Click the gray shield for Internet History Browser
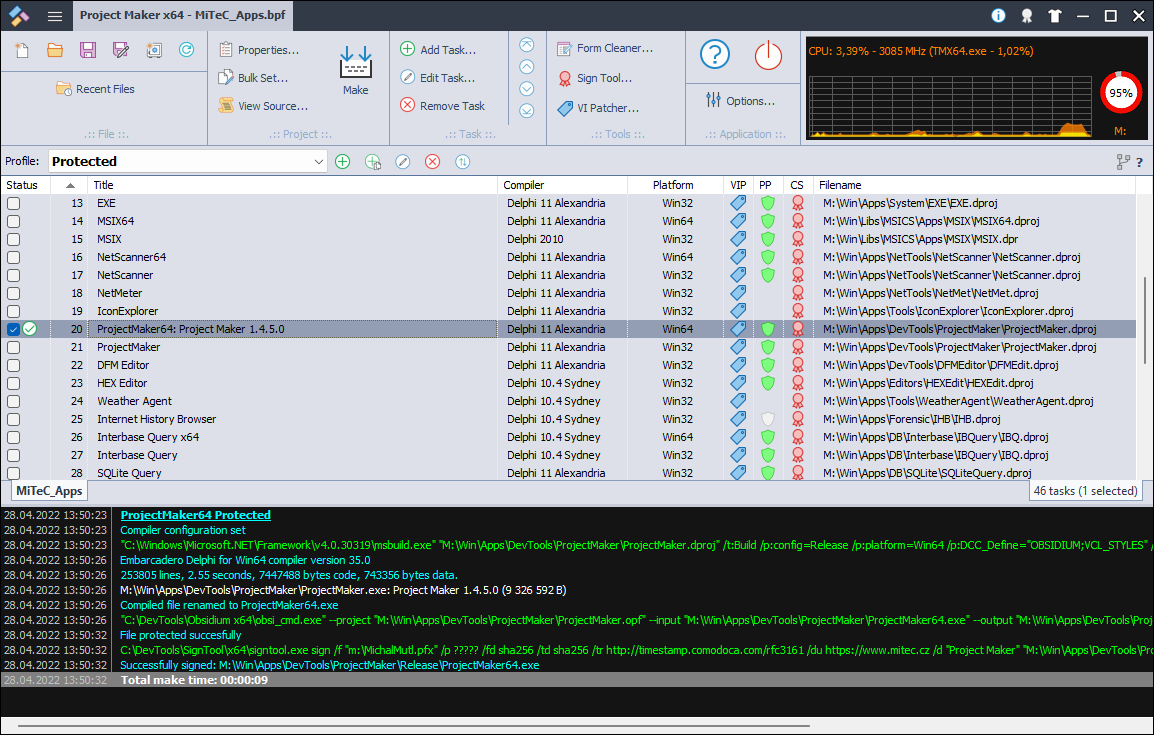 768,419
